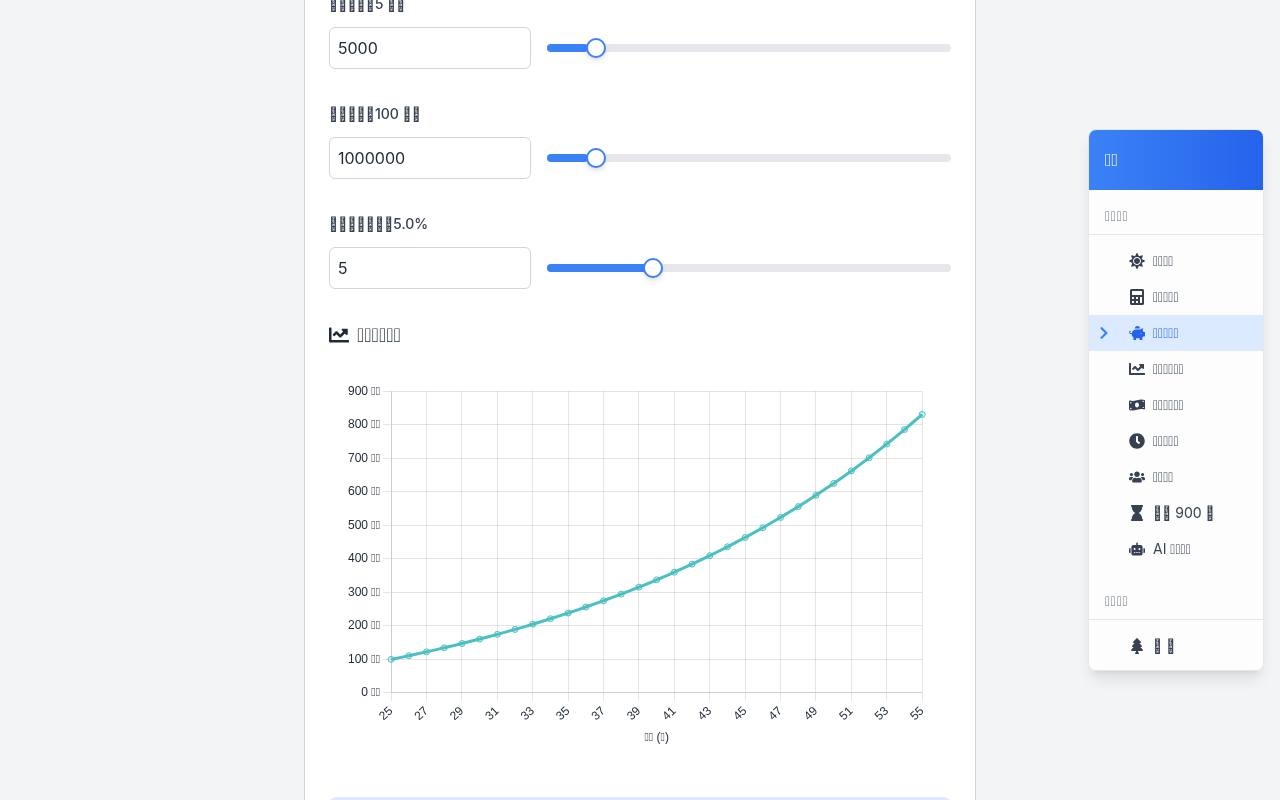1280x800 pixels.
Task: Click the input field containing 1000000
Action: [x=430, y=158]
